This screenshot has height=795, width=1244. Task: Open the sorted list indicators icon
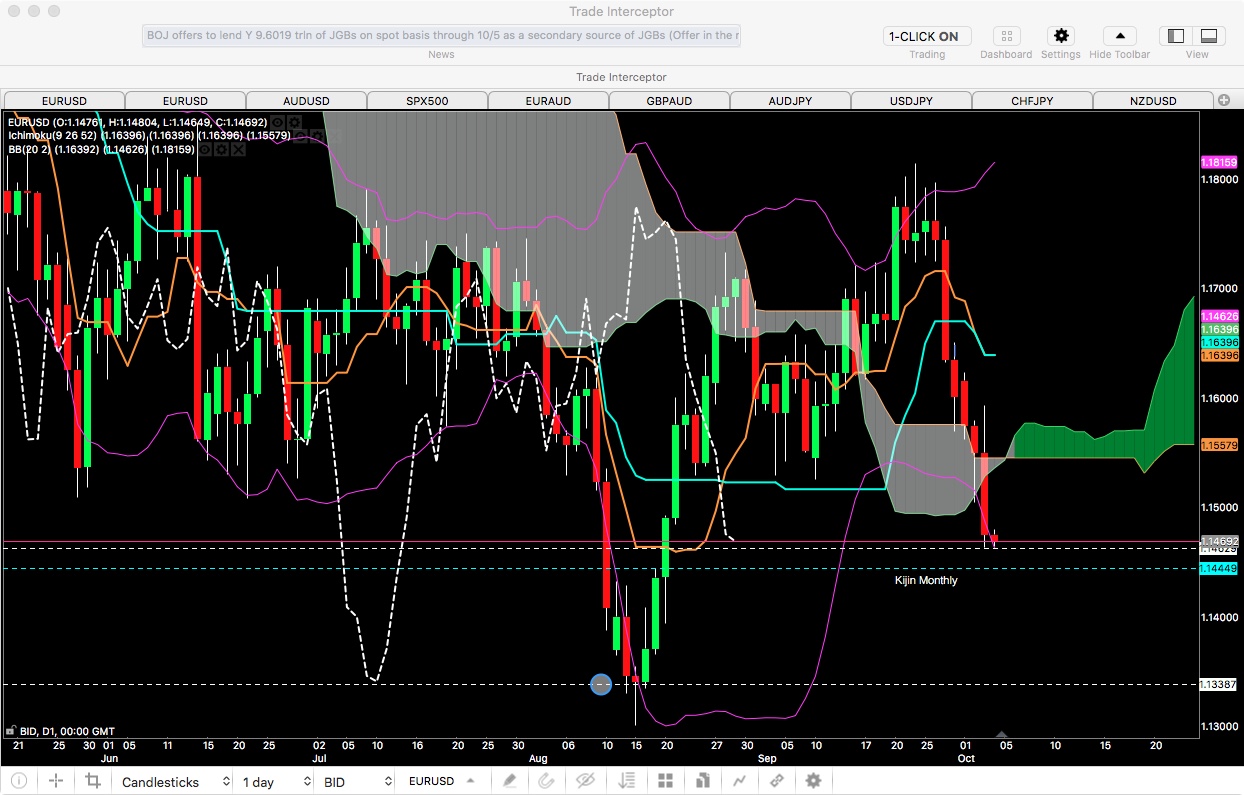pyautogui.click(x=627, y=781)
